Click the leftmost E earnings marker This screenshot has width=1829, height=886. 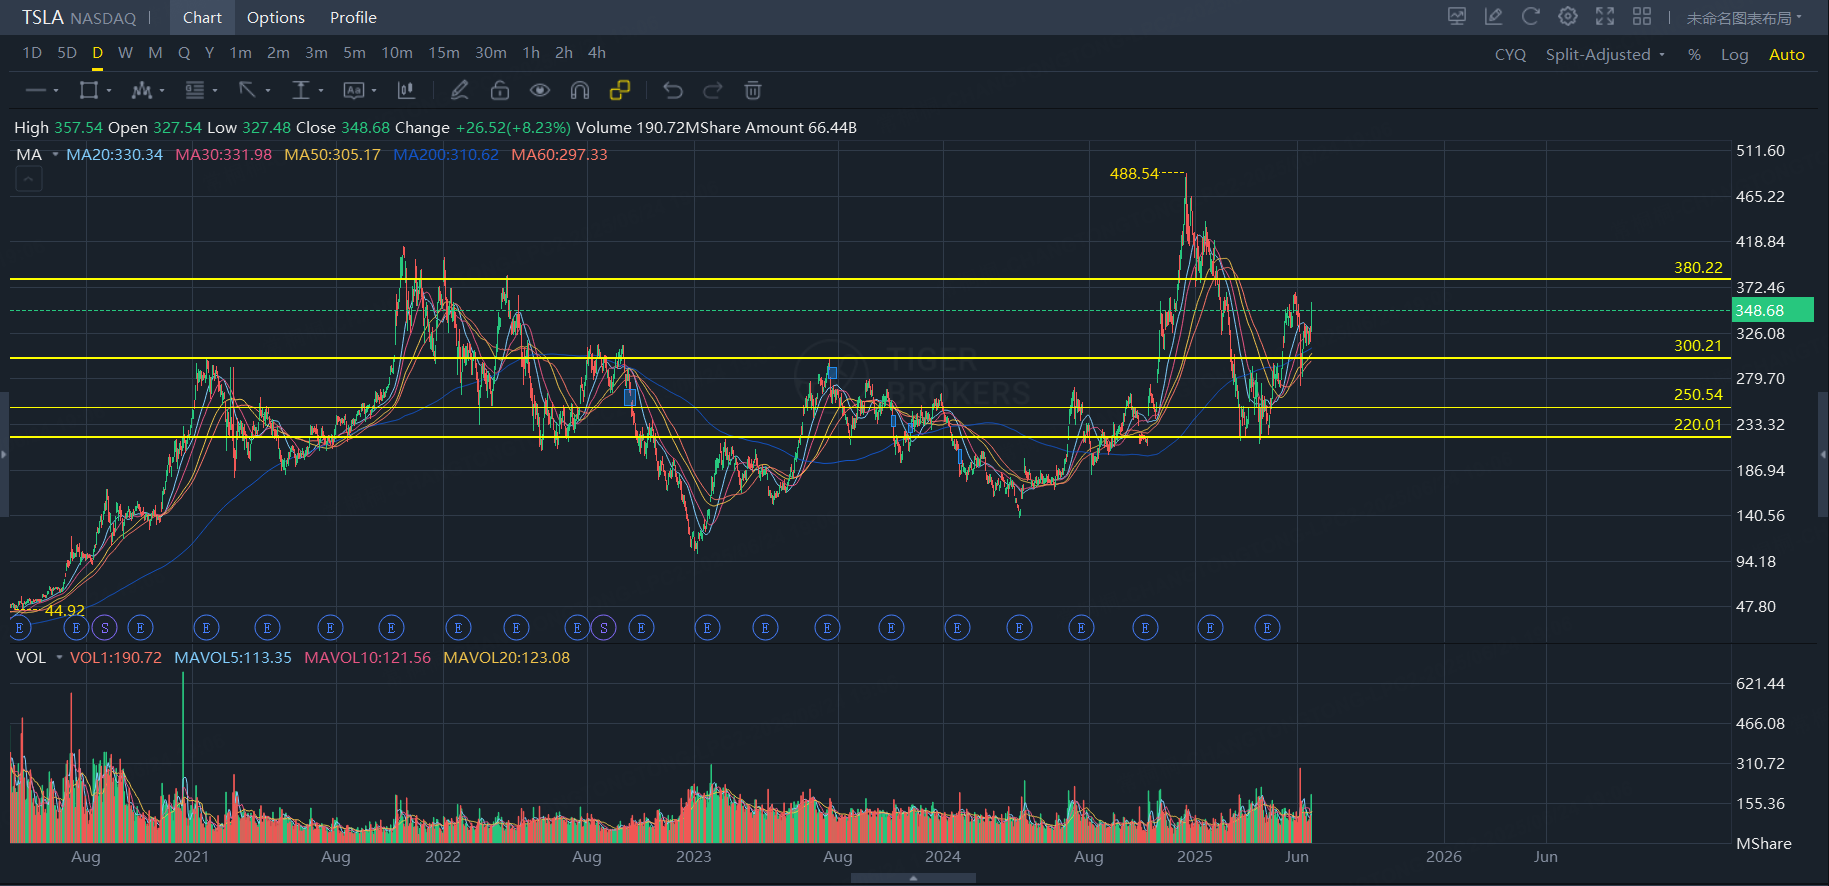pos(19,628)
